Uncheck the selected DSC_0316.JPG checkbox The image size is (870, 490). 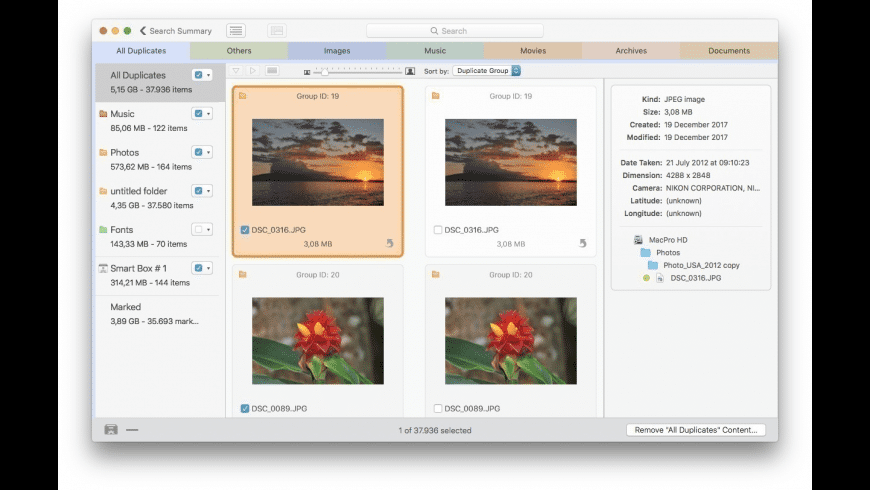pyautogui.click(x=245, y=230)
